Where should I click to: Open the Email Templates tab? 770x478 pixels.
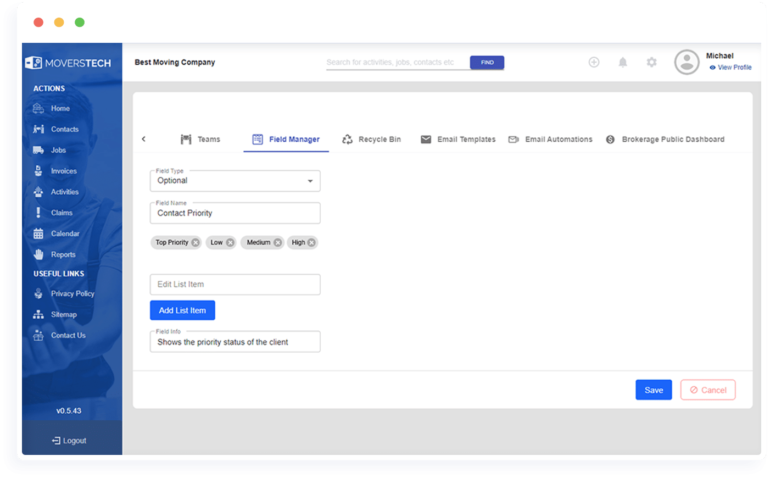(x=458, y=140)
